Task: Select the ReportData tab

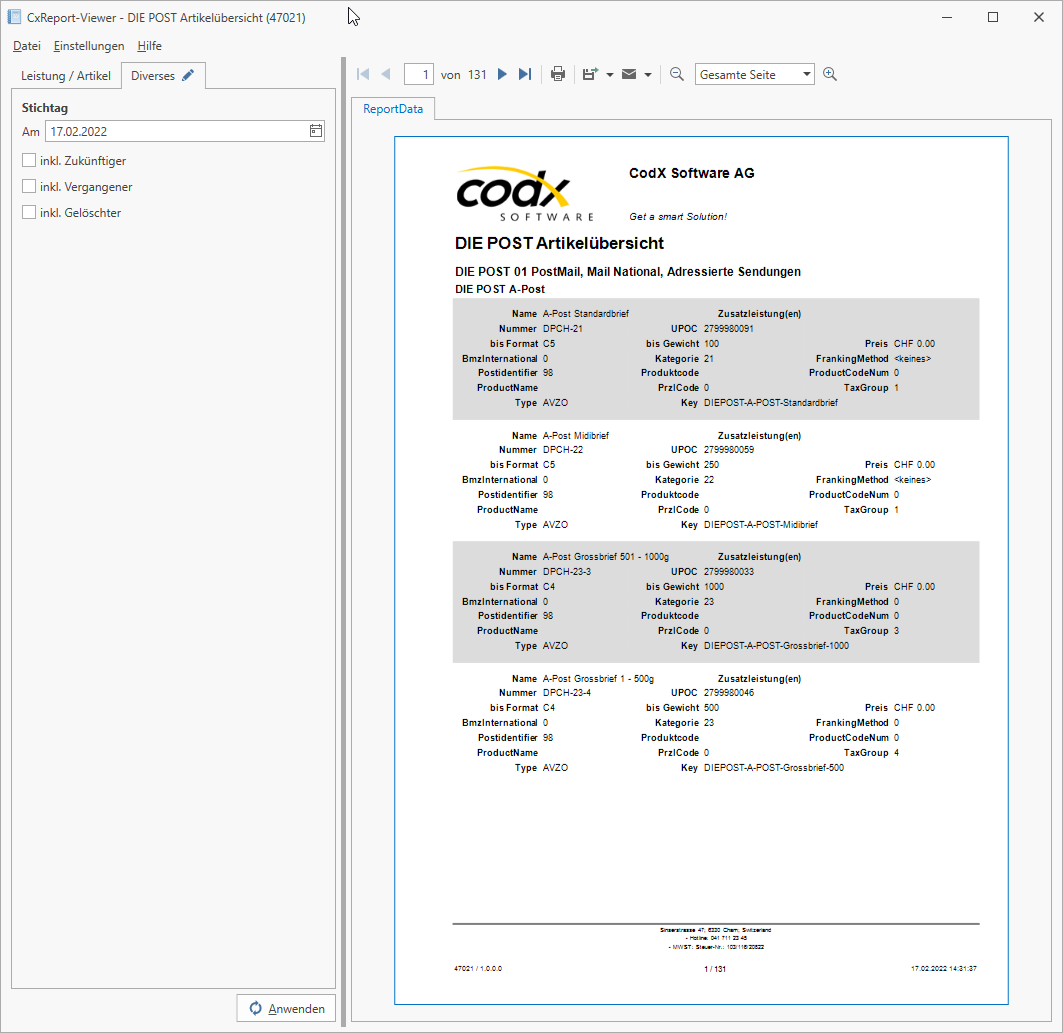Action: point(393,108)
